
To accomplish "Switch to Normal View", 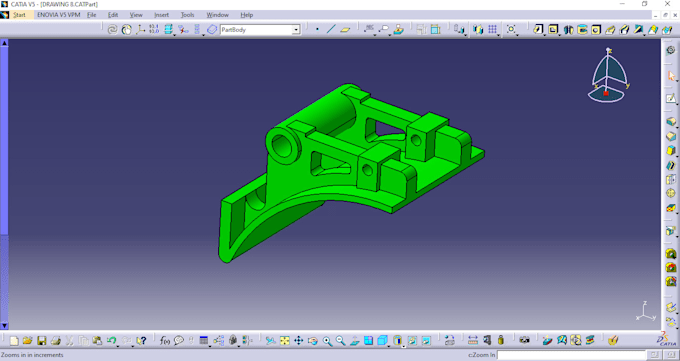I will point(354,341).
